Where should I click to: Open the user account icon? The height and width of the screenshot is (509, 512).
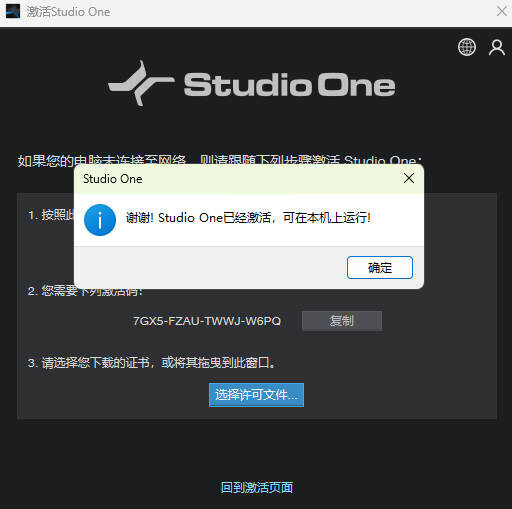497,47
